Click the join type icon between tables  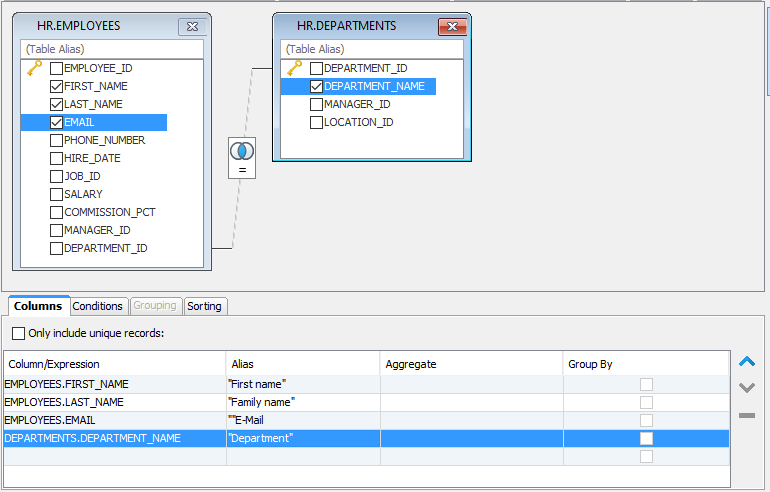pyautogui.click(x=242, y=150)
